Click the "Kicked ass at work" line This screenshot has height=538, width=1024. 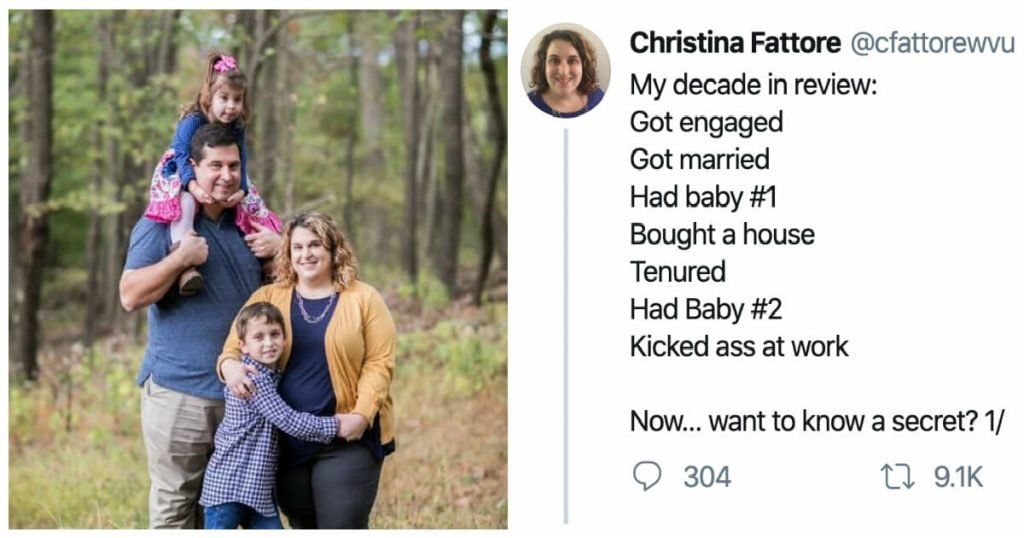click(x=739, y=346)
